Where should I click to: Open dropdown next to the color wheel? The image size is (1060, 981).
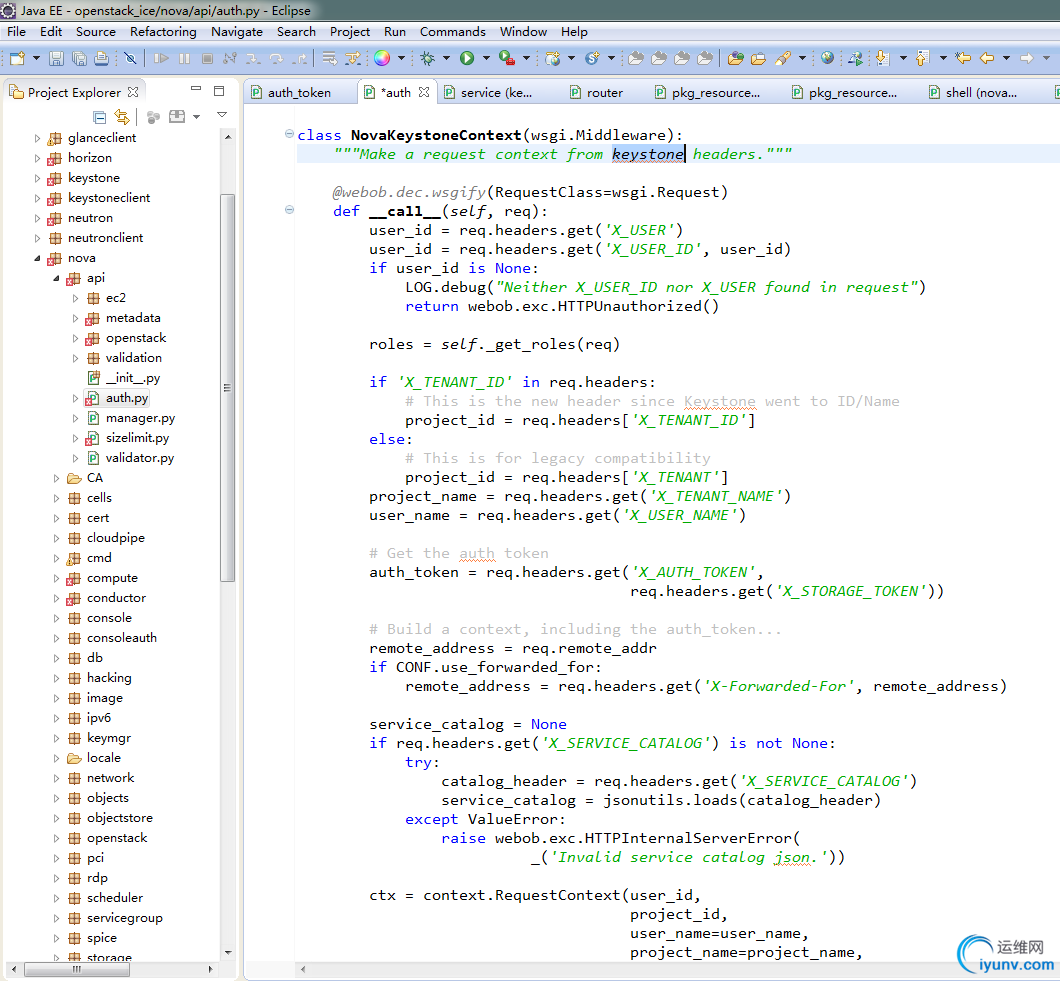point(401,58)
